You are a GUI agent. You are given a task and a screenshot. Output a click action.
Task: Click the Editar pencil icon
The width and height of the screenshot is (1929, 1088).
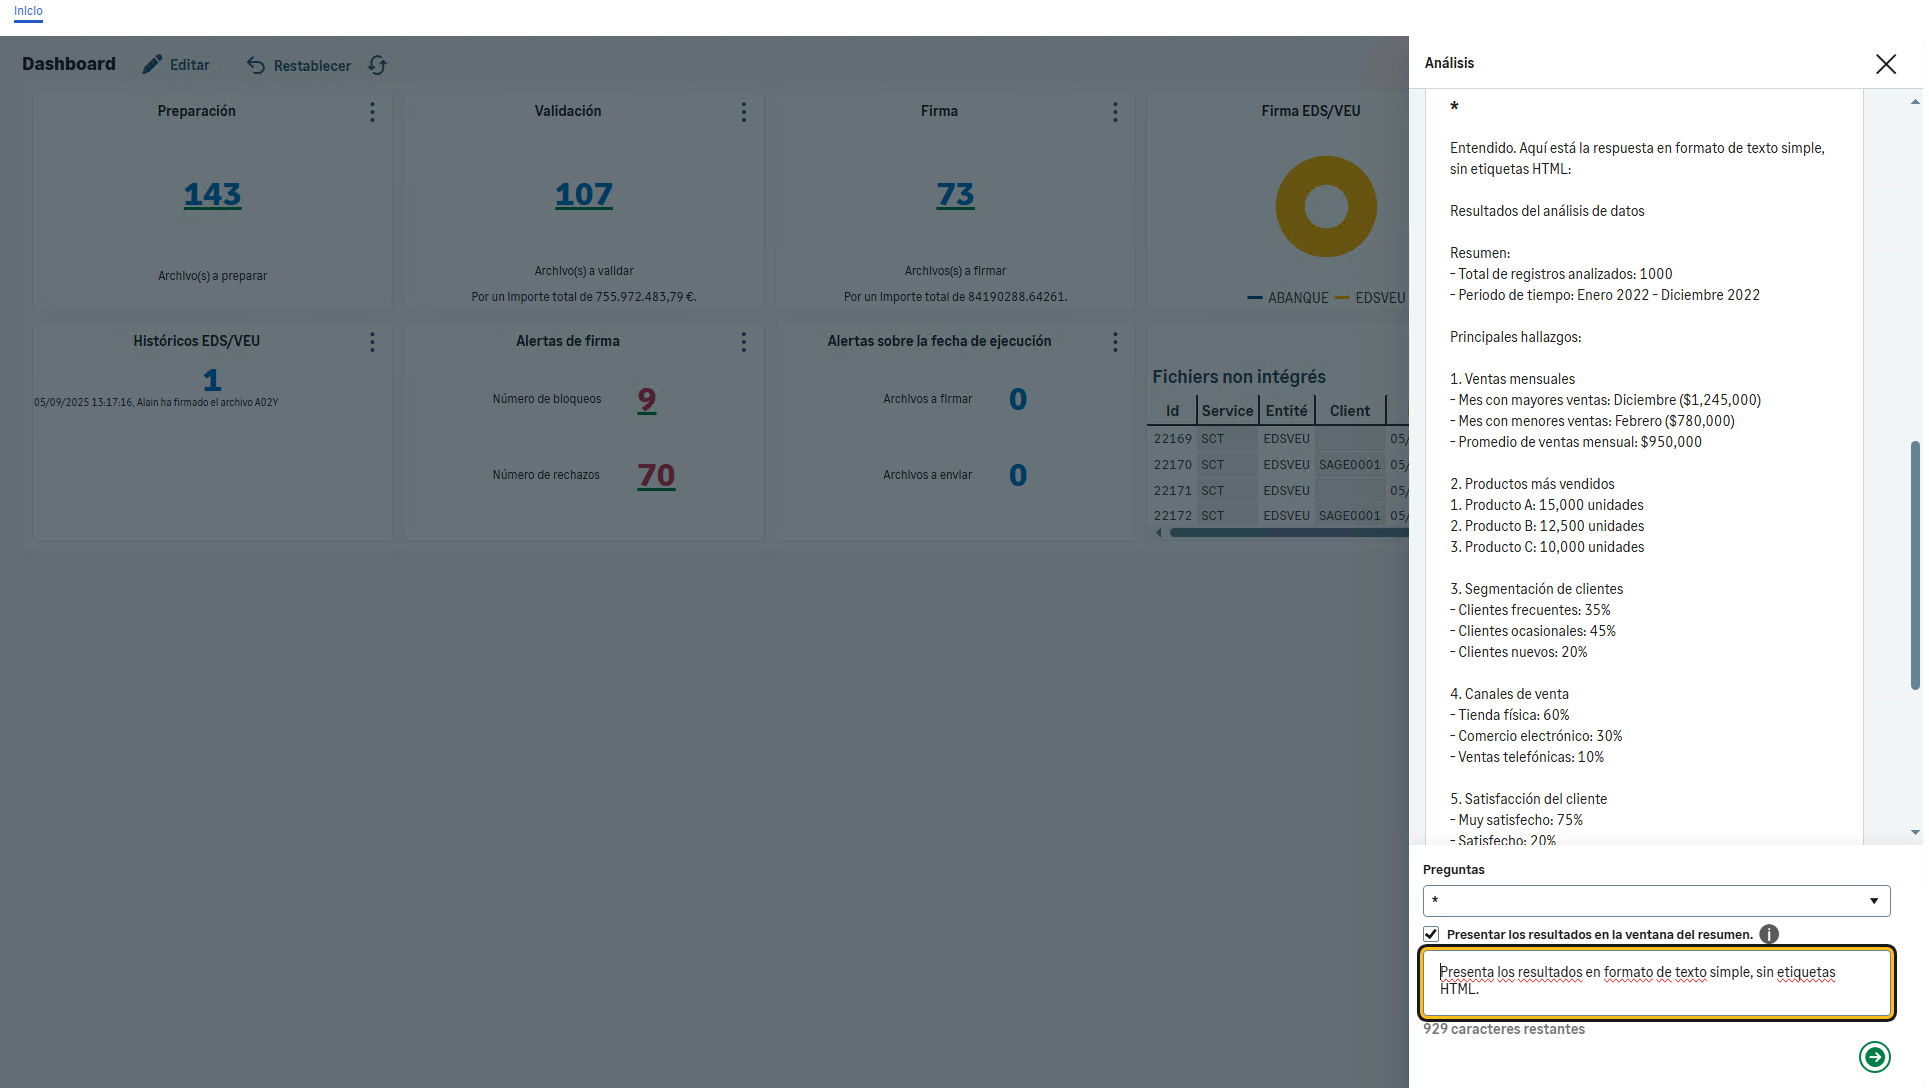tap(152, 65)
